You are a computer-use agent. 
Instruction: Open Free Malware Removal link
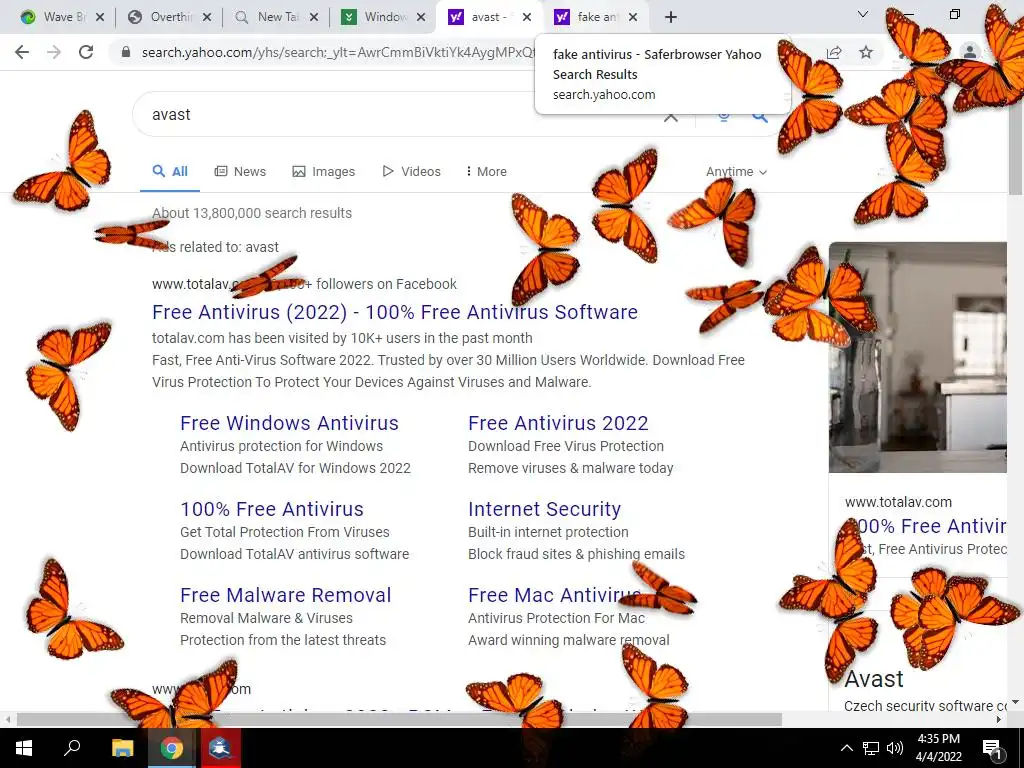pos(285,595)
